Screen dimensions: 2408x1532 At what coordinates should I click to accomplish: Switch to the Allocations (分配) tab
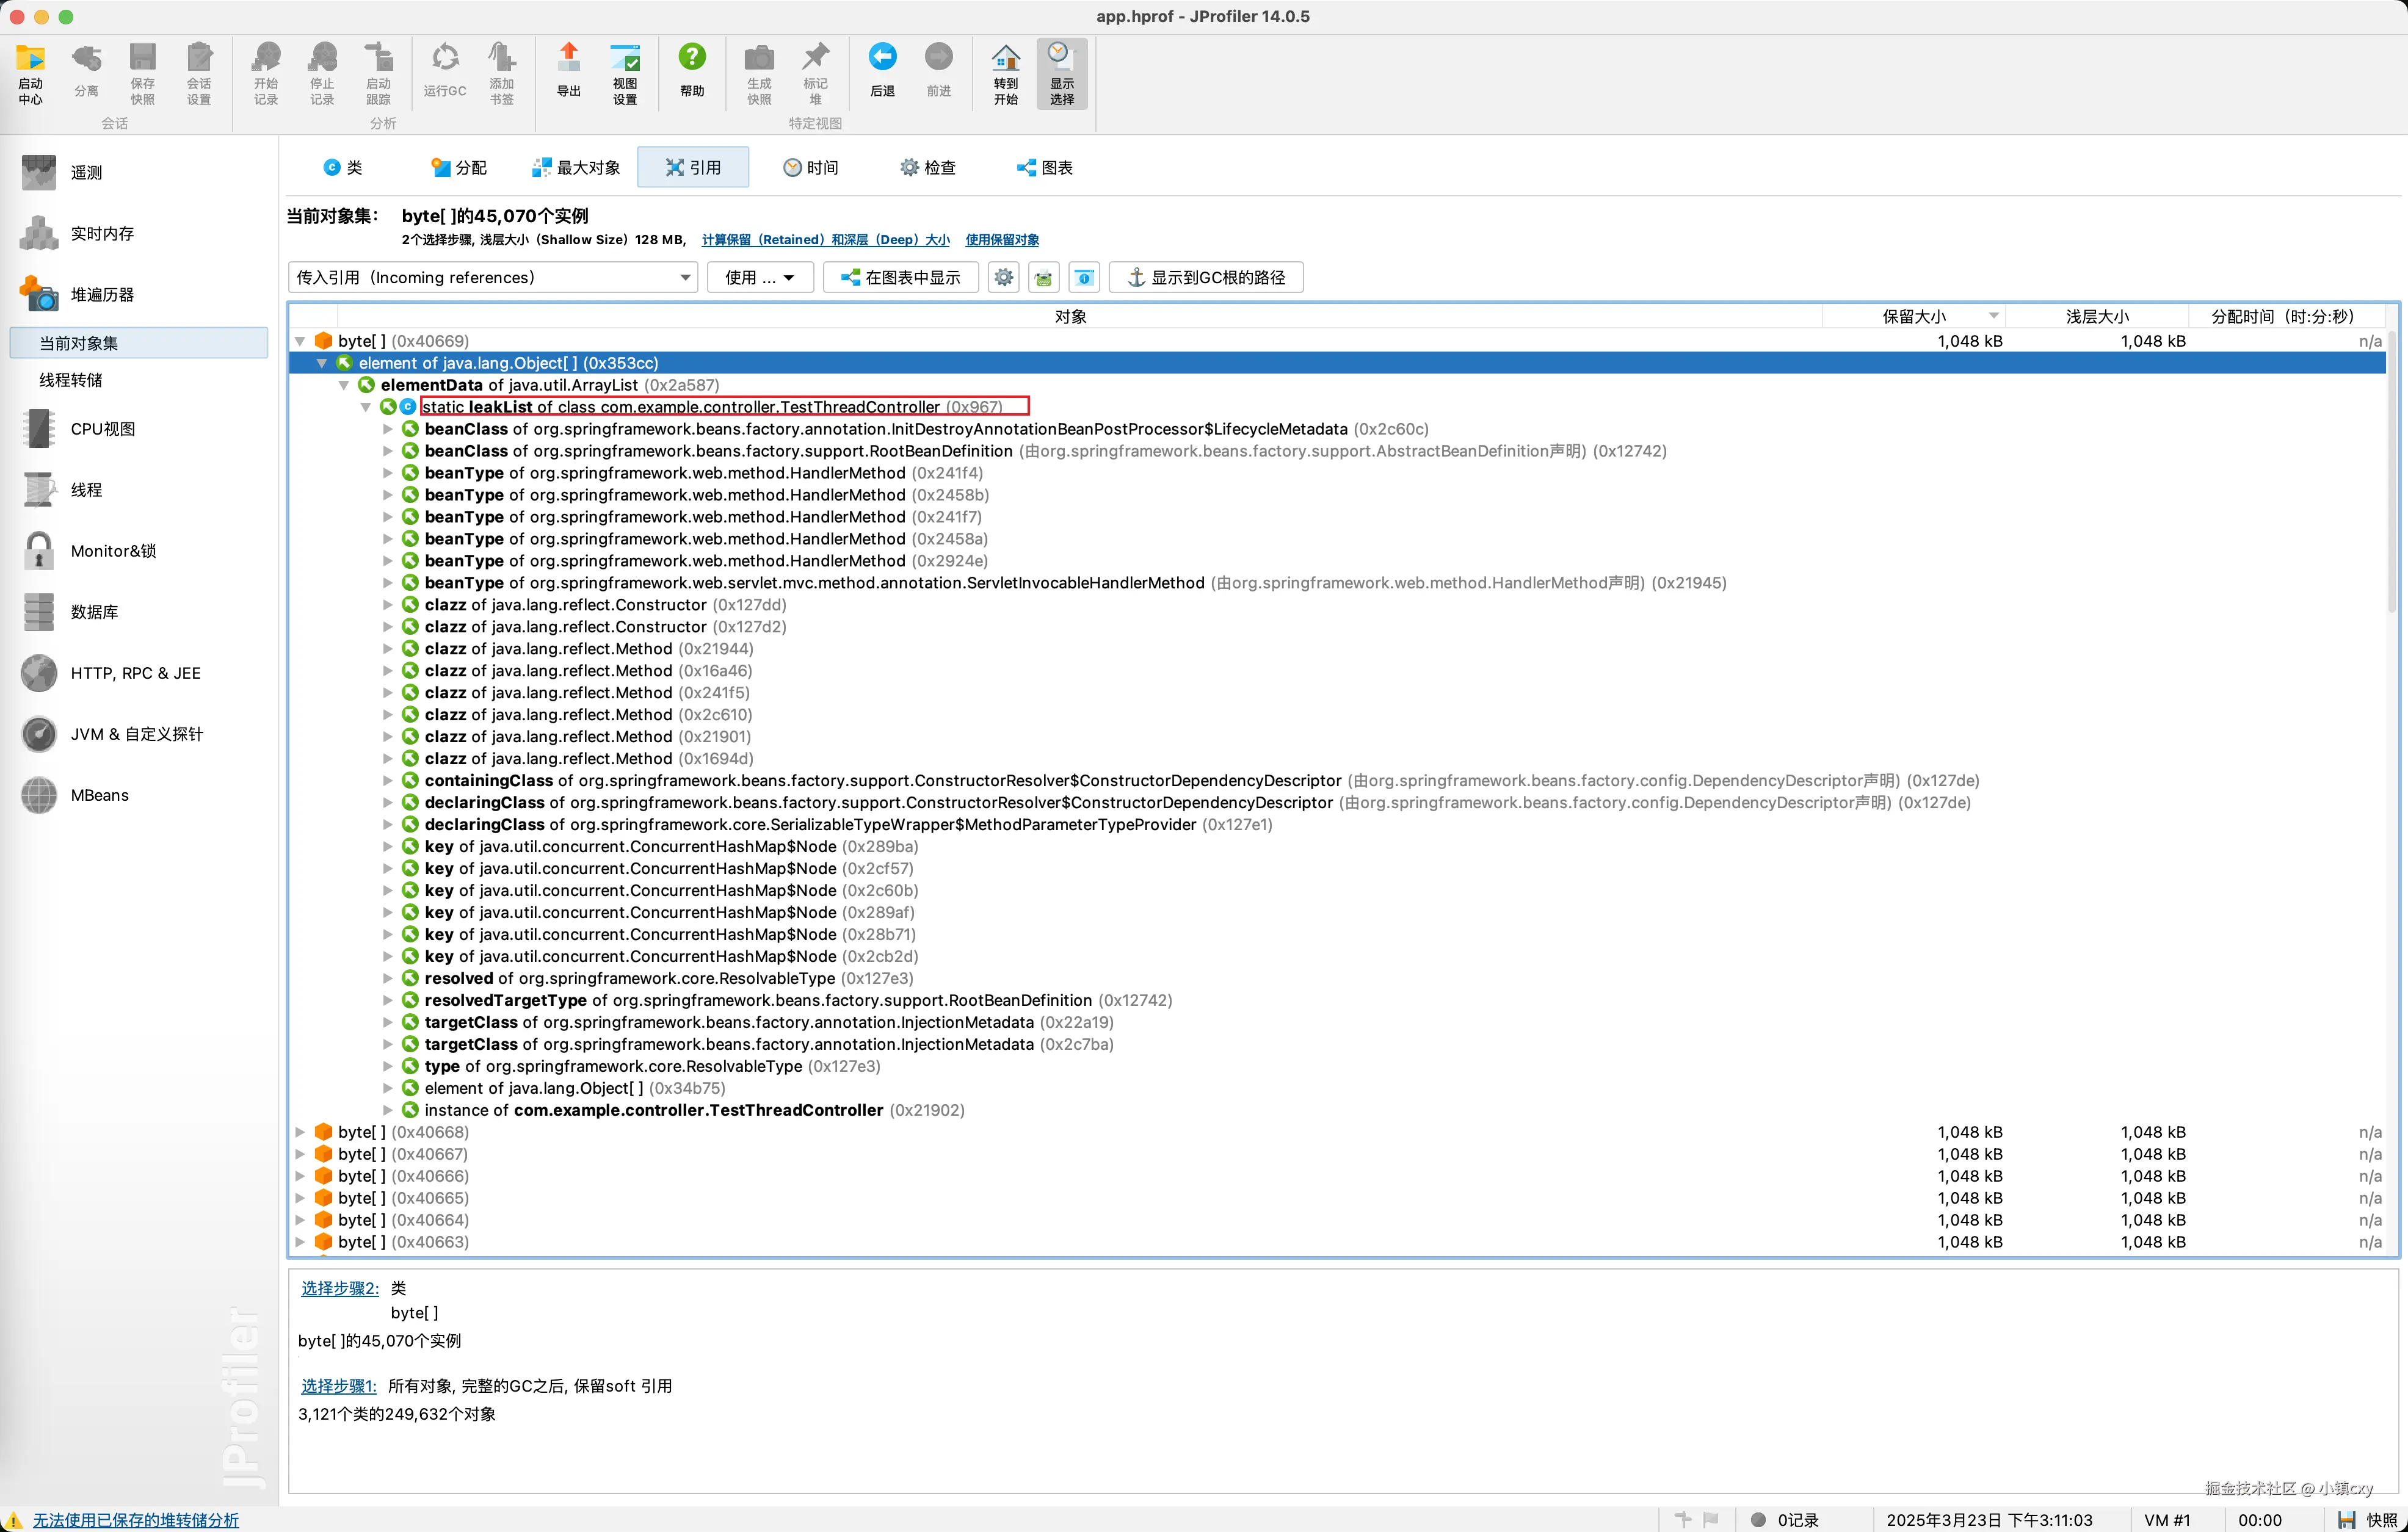click(x=459, y=168)
